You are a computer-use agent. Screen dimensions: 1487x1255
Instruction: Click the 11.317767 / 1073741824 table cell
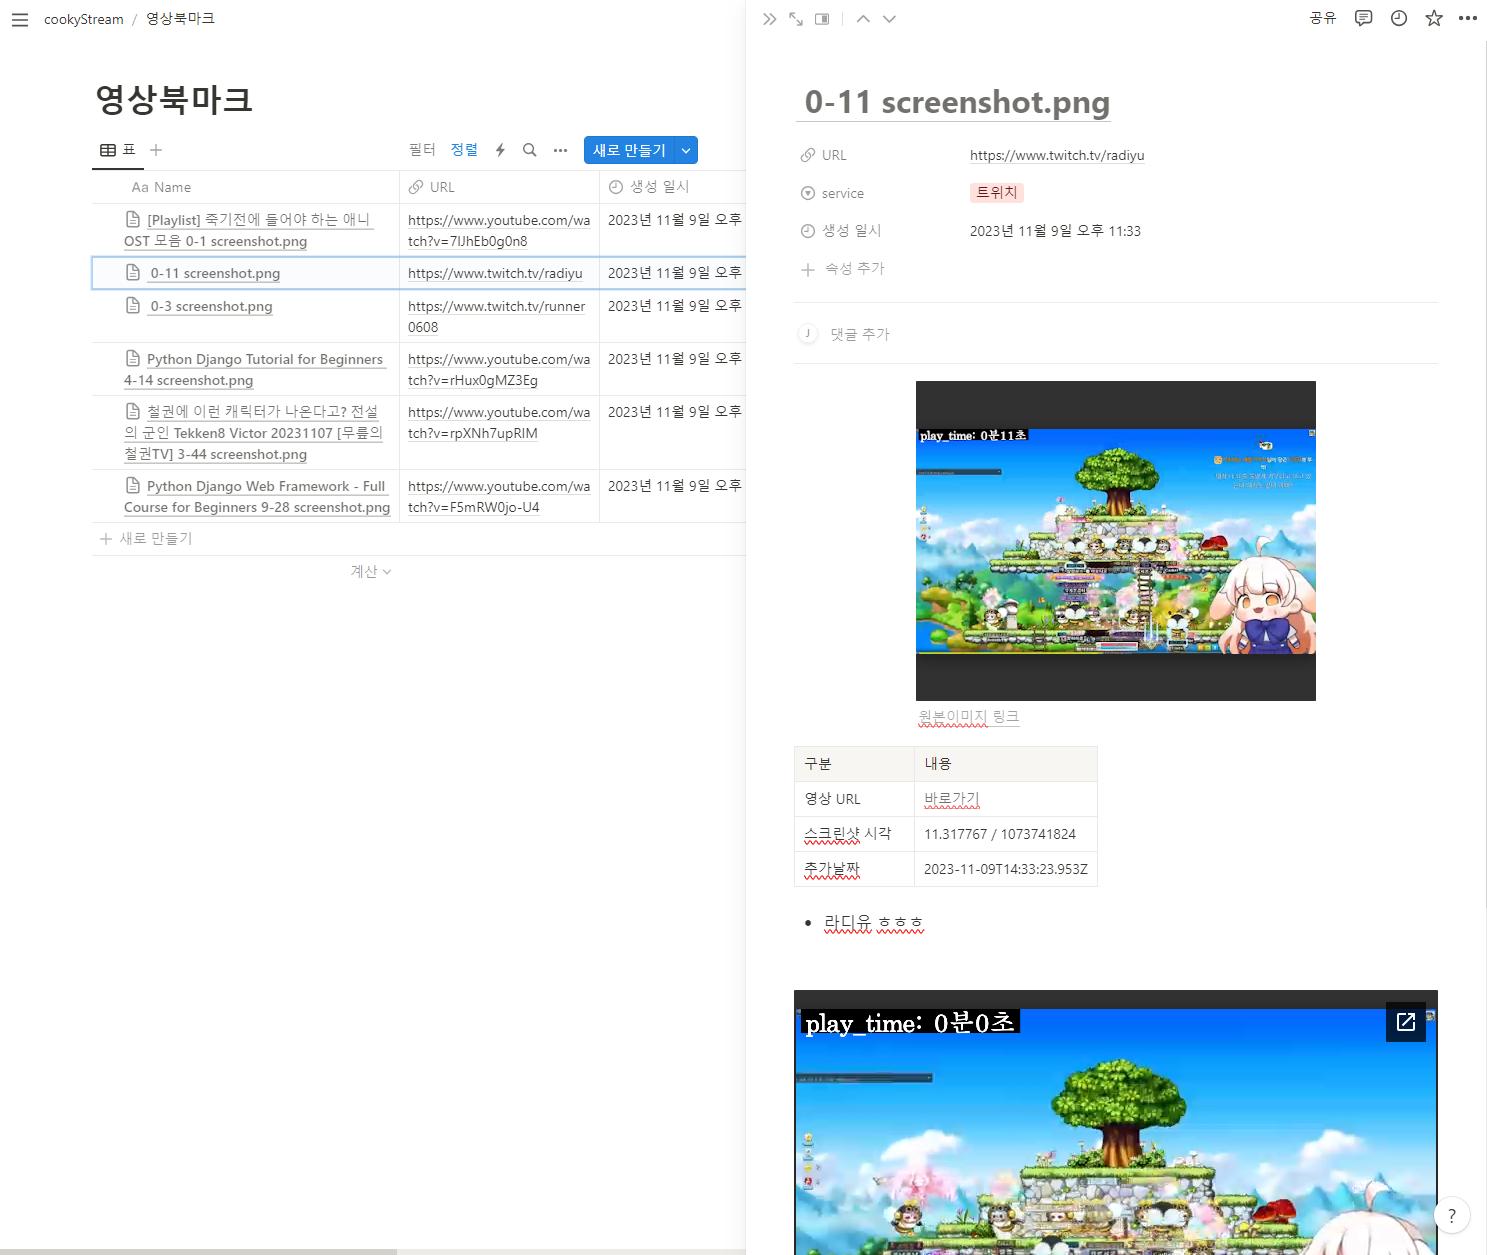click(1005, 834)
